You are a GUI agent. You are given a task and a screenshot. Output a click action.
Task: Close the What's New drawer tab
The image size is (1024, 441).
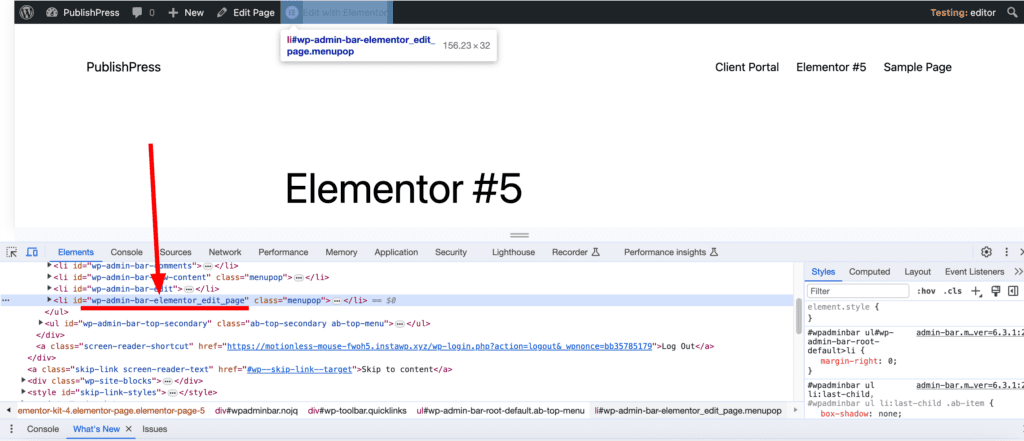(x=129, y=429)
